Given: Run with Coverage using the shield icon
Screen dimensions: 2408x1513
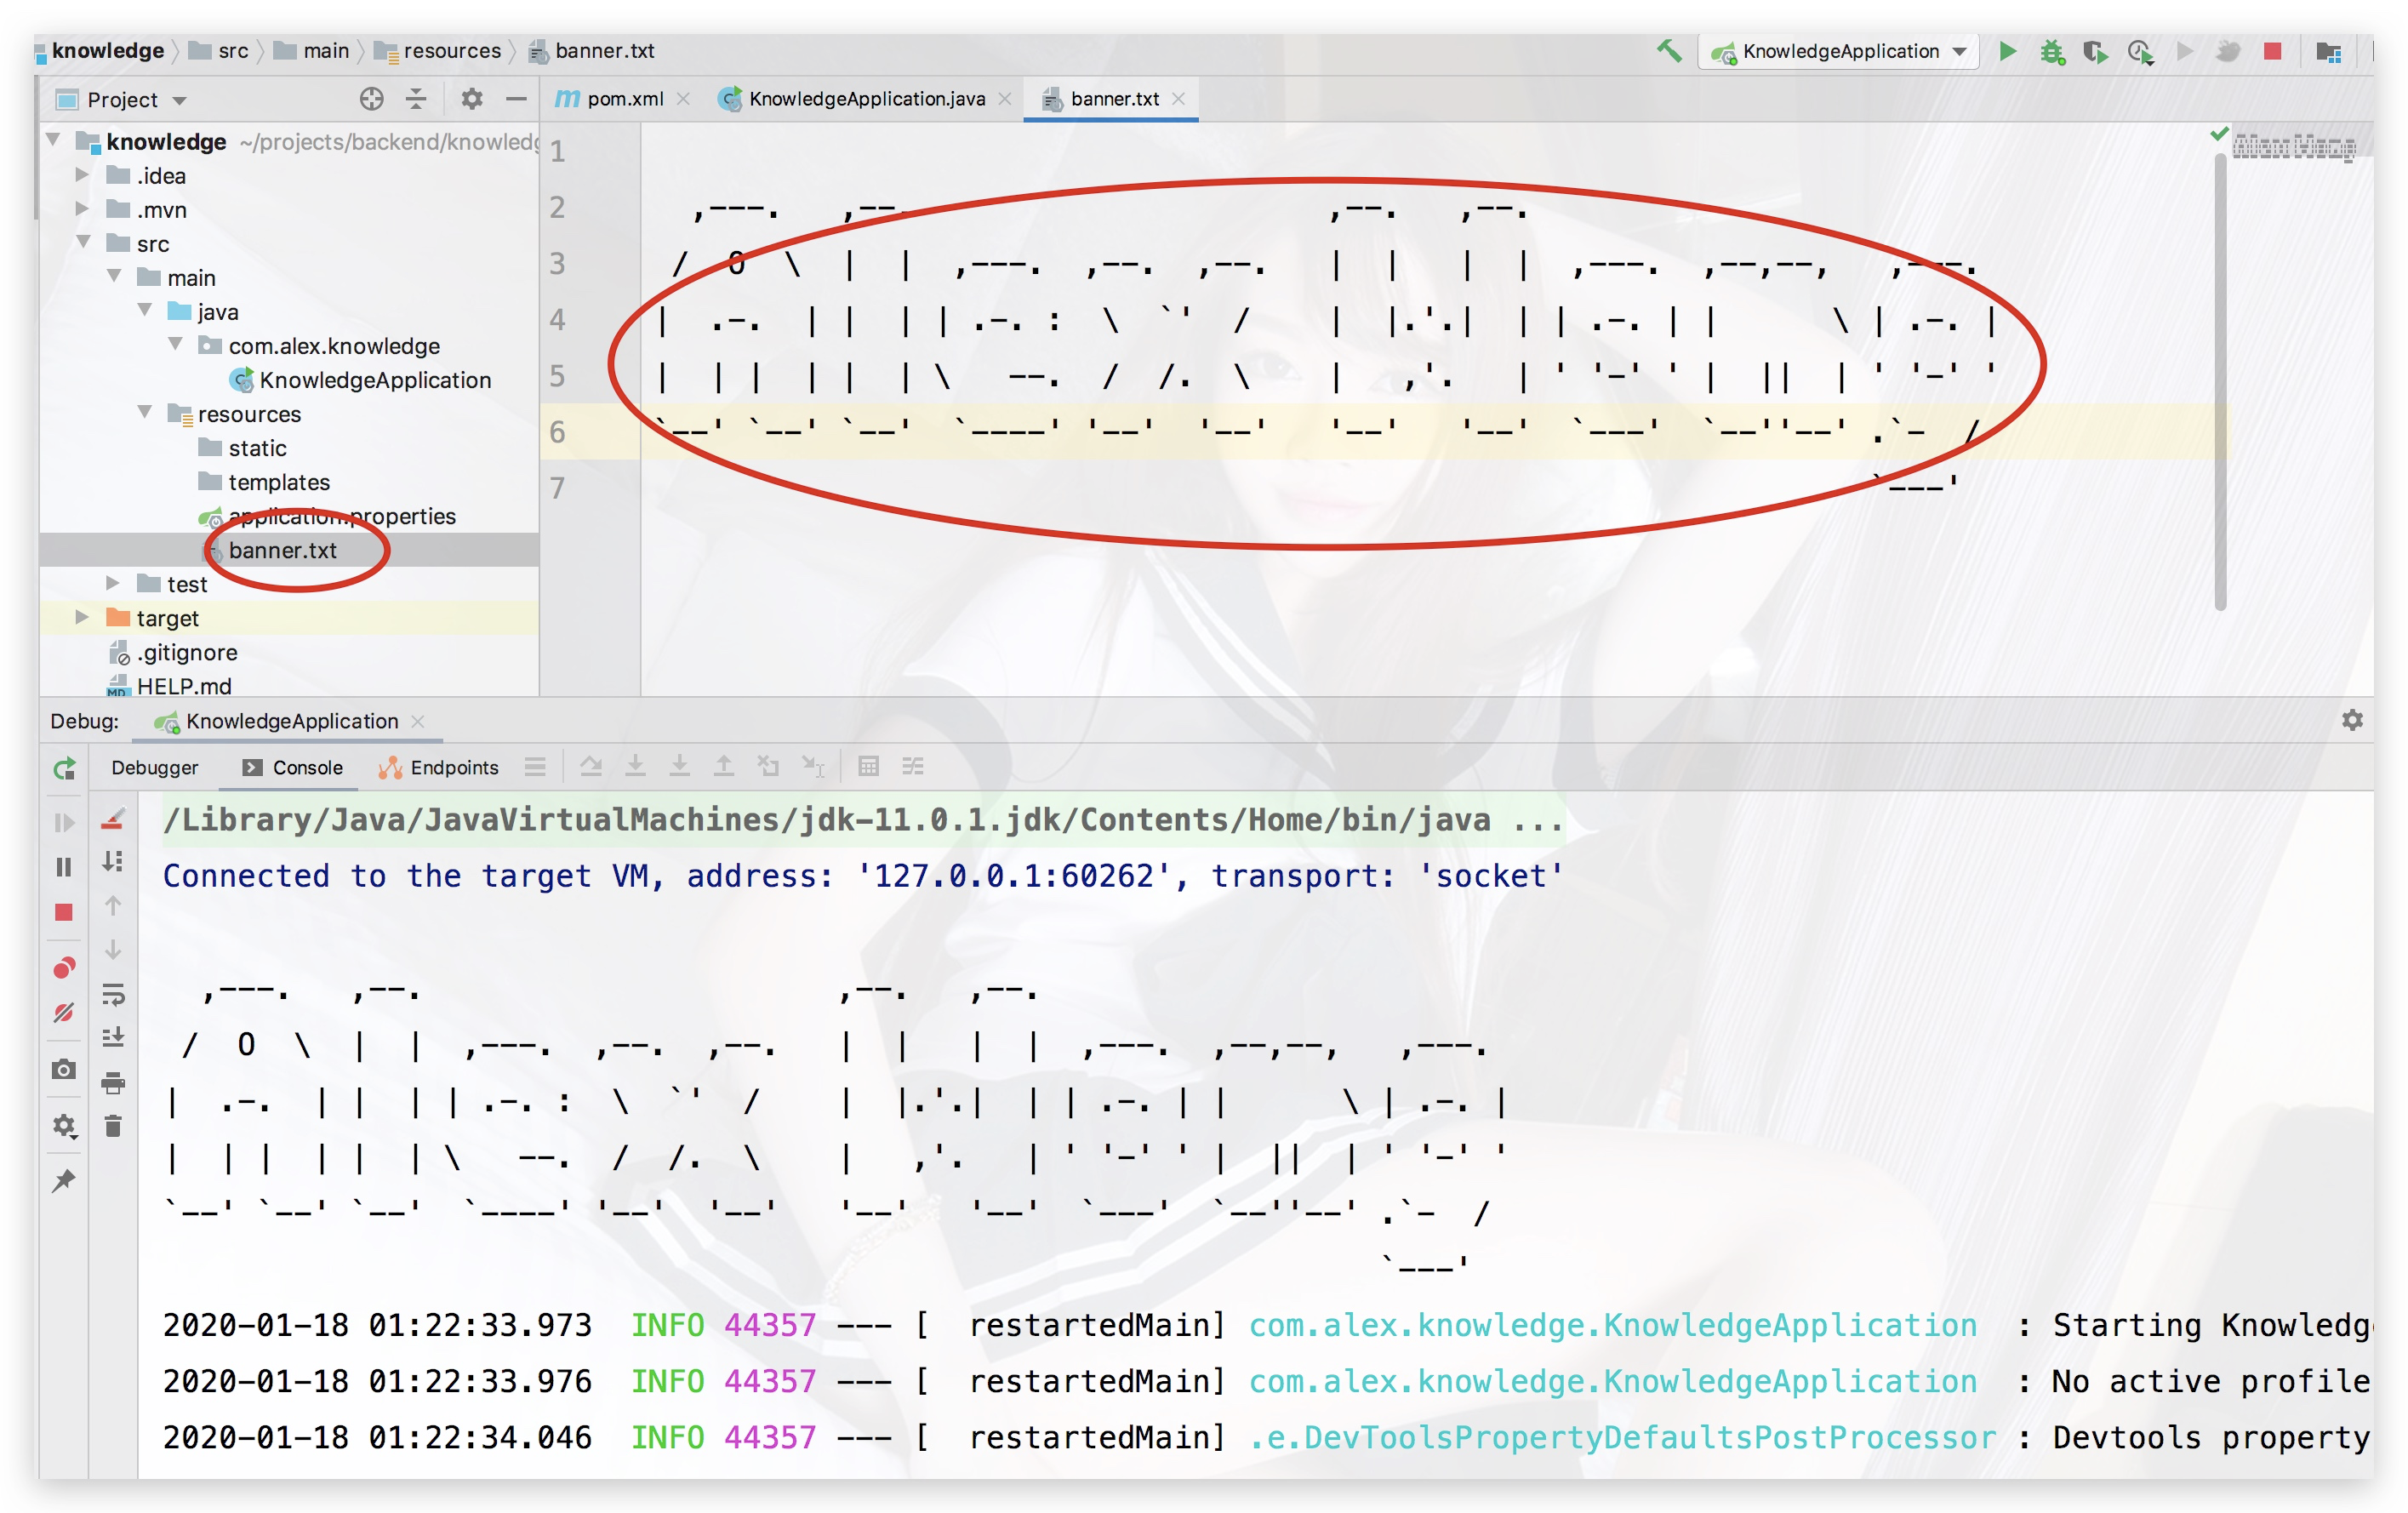Looking at the screenshot, I should tap(2095, 51).
